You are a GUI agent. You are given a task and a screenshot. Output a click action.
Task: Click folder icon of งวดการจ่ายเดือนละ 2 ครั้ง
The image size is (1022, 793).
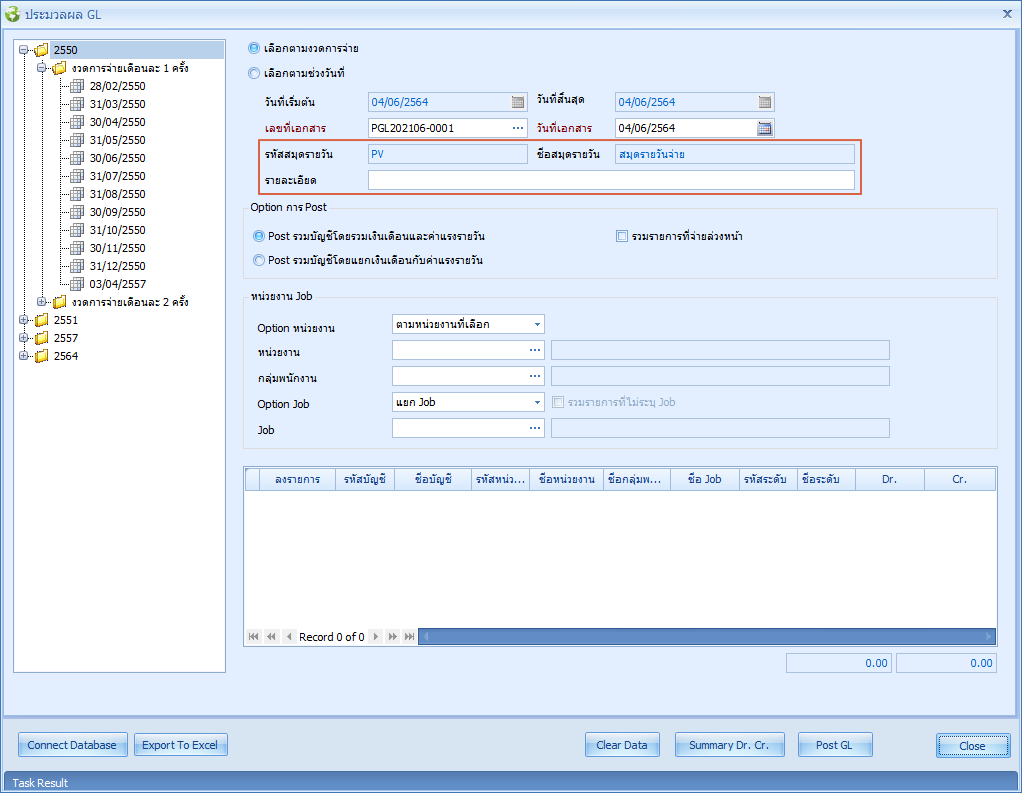tap(60, 302)
